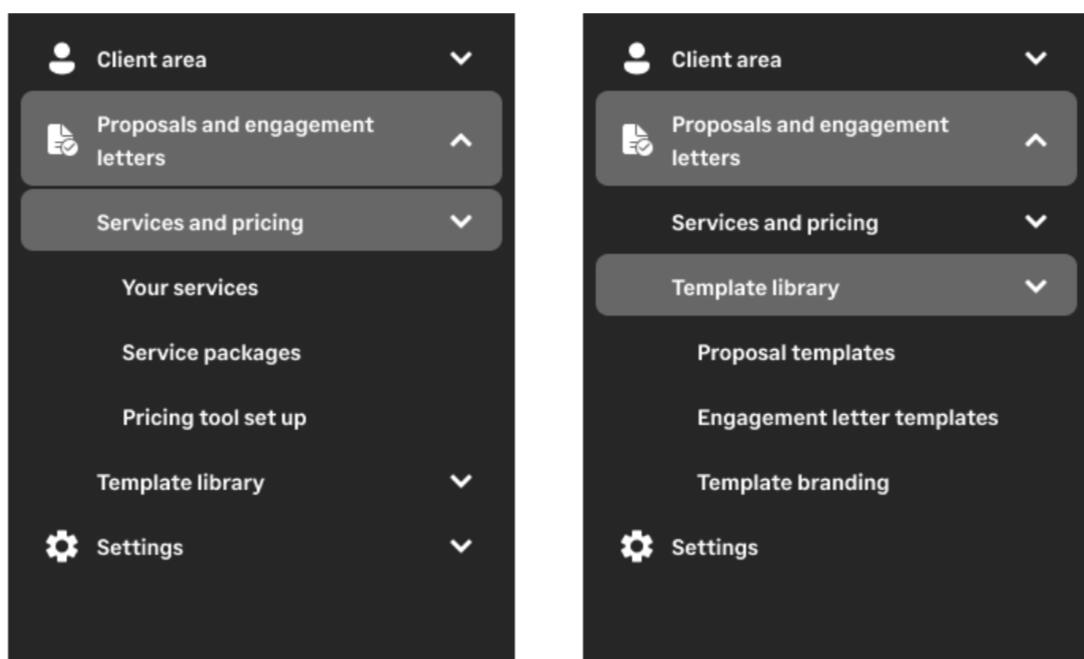The image size is (1084, 659).
Task: Select Engagement letter templates item
Action: 847,418
